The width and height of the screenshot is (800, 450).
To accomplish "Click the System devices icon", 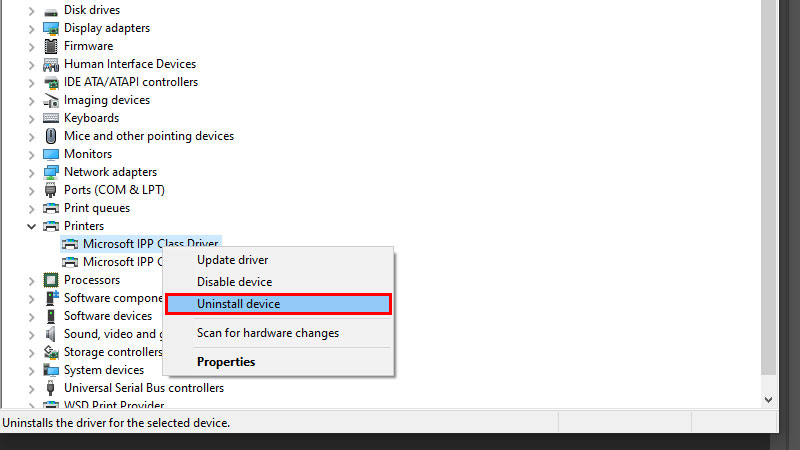I will [51, 370].
